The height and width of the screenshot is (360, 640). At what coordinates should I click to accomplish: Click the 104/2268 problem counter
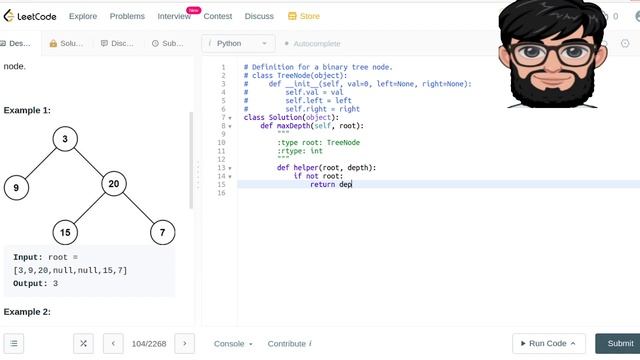pos(149,344)
